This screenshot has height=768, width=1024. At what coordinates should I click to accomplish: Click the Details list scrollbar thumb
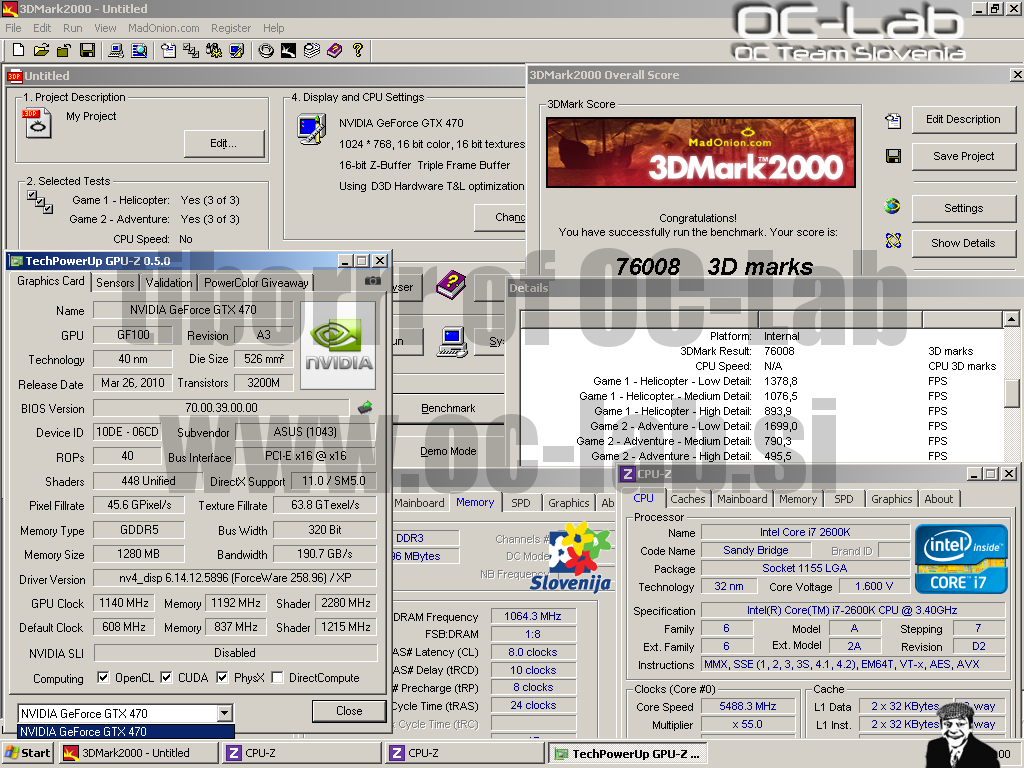(x=1011, y=393)
